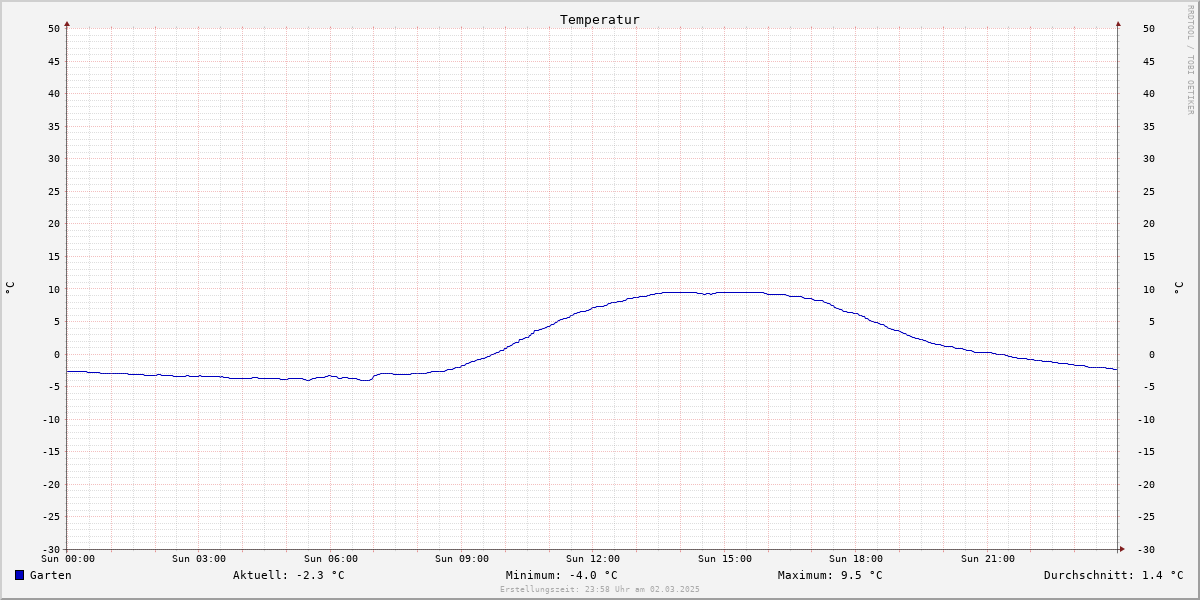Click the 'Sun 00:00' x-axis label
1200x600 pixels.
pyautogui.click(x=68, y=559)
